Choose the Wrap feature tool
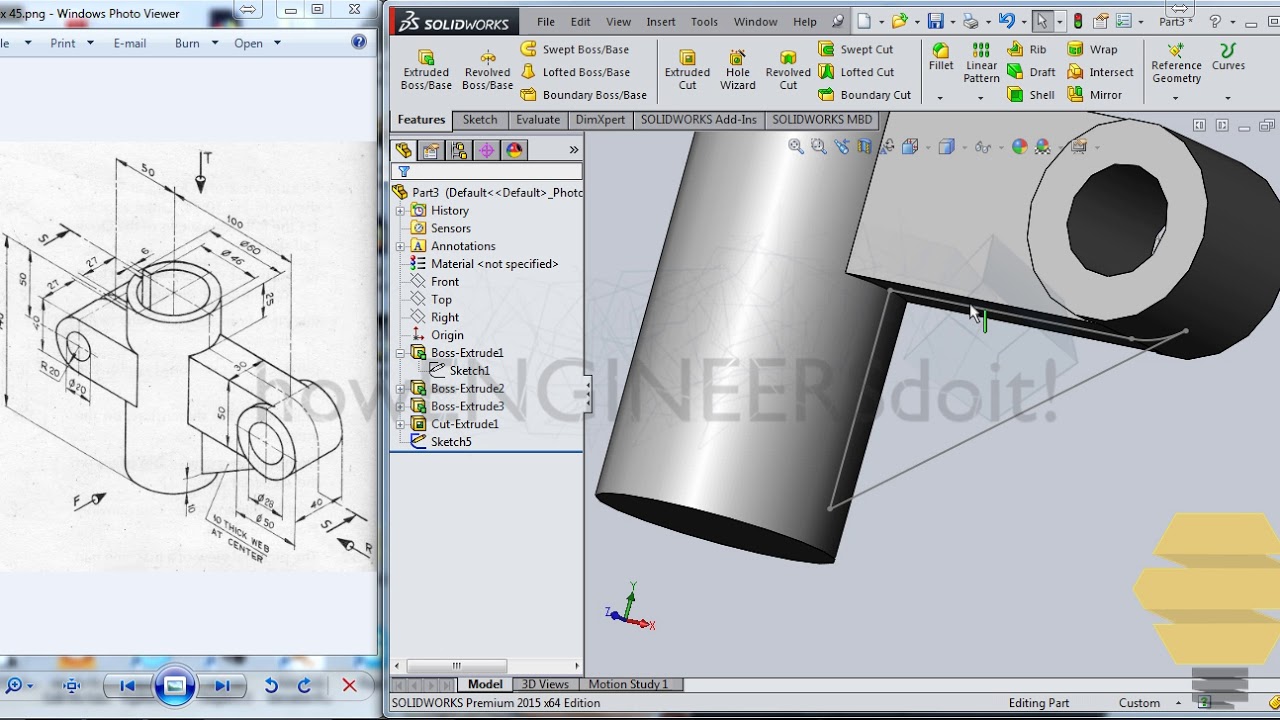1280x720 pixels. (1092, 49)
